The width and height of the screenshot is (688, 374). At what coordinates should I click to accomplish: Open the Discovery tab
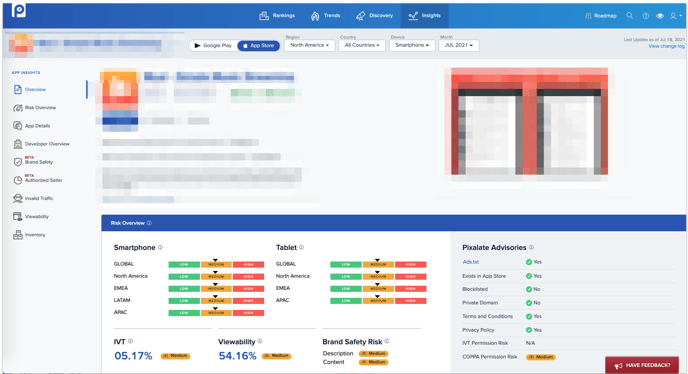click(374, 16)
